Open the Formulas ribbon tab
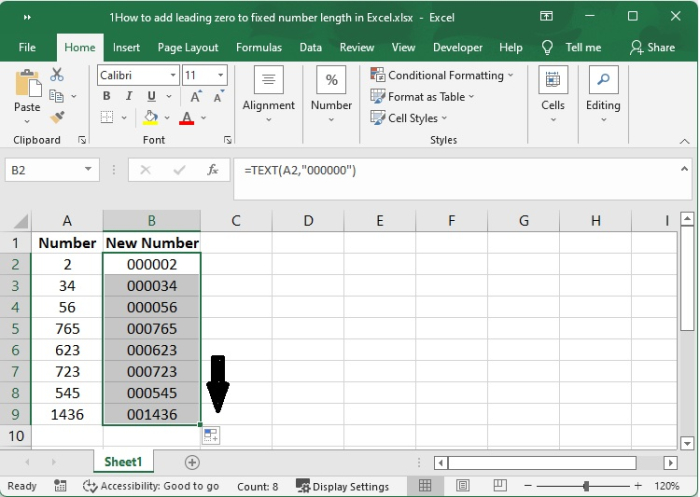This screenshot has width=700, height=497. tap(259, 47)
